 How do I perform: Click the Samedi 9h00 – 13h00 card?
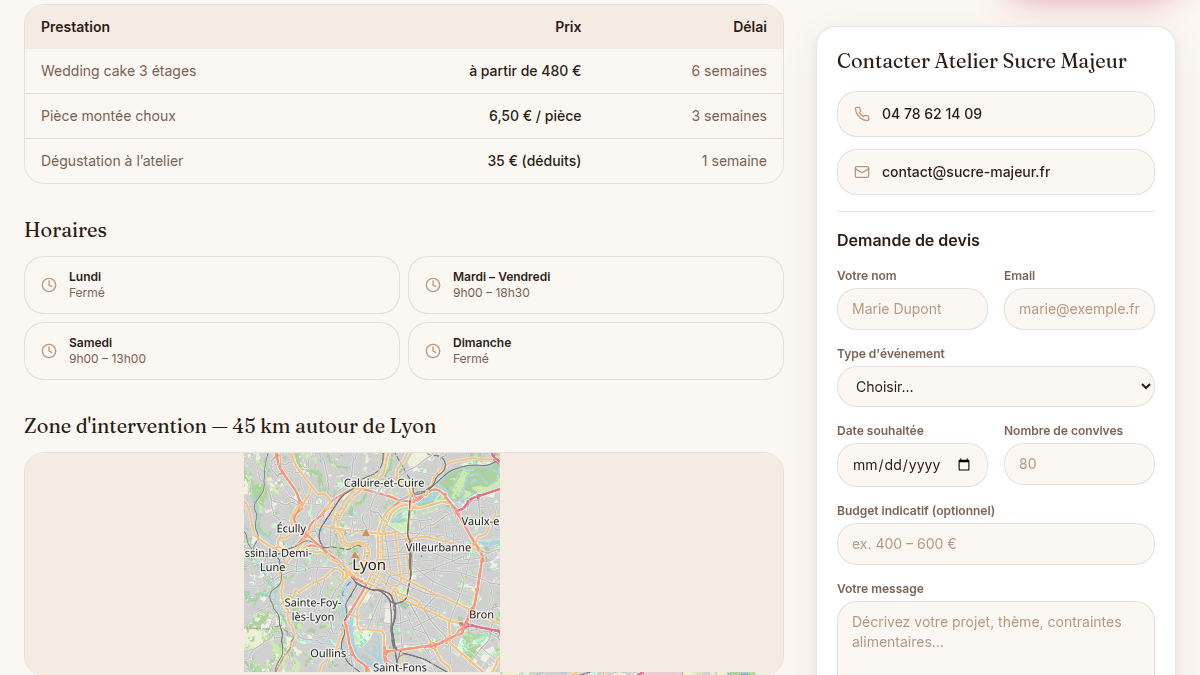[212, 351]
